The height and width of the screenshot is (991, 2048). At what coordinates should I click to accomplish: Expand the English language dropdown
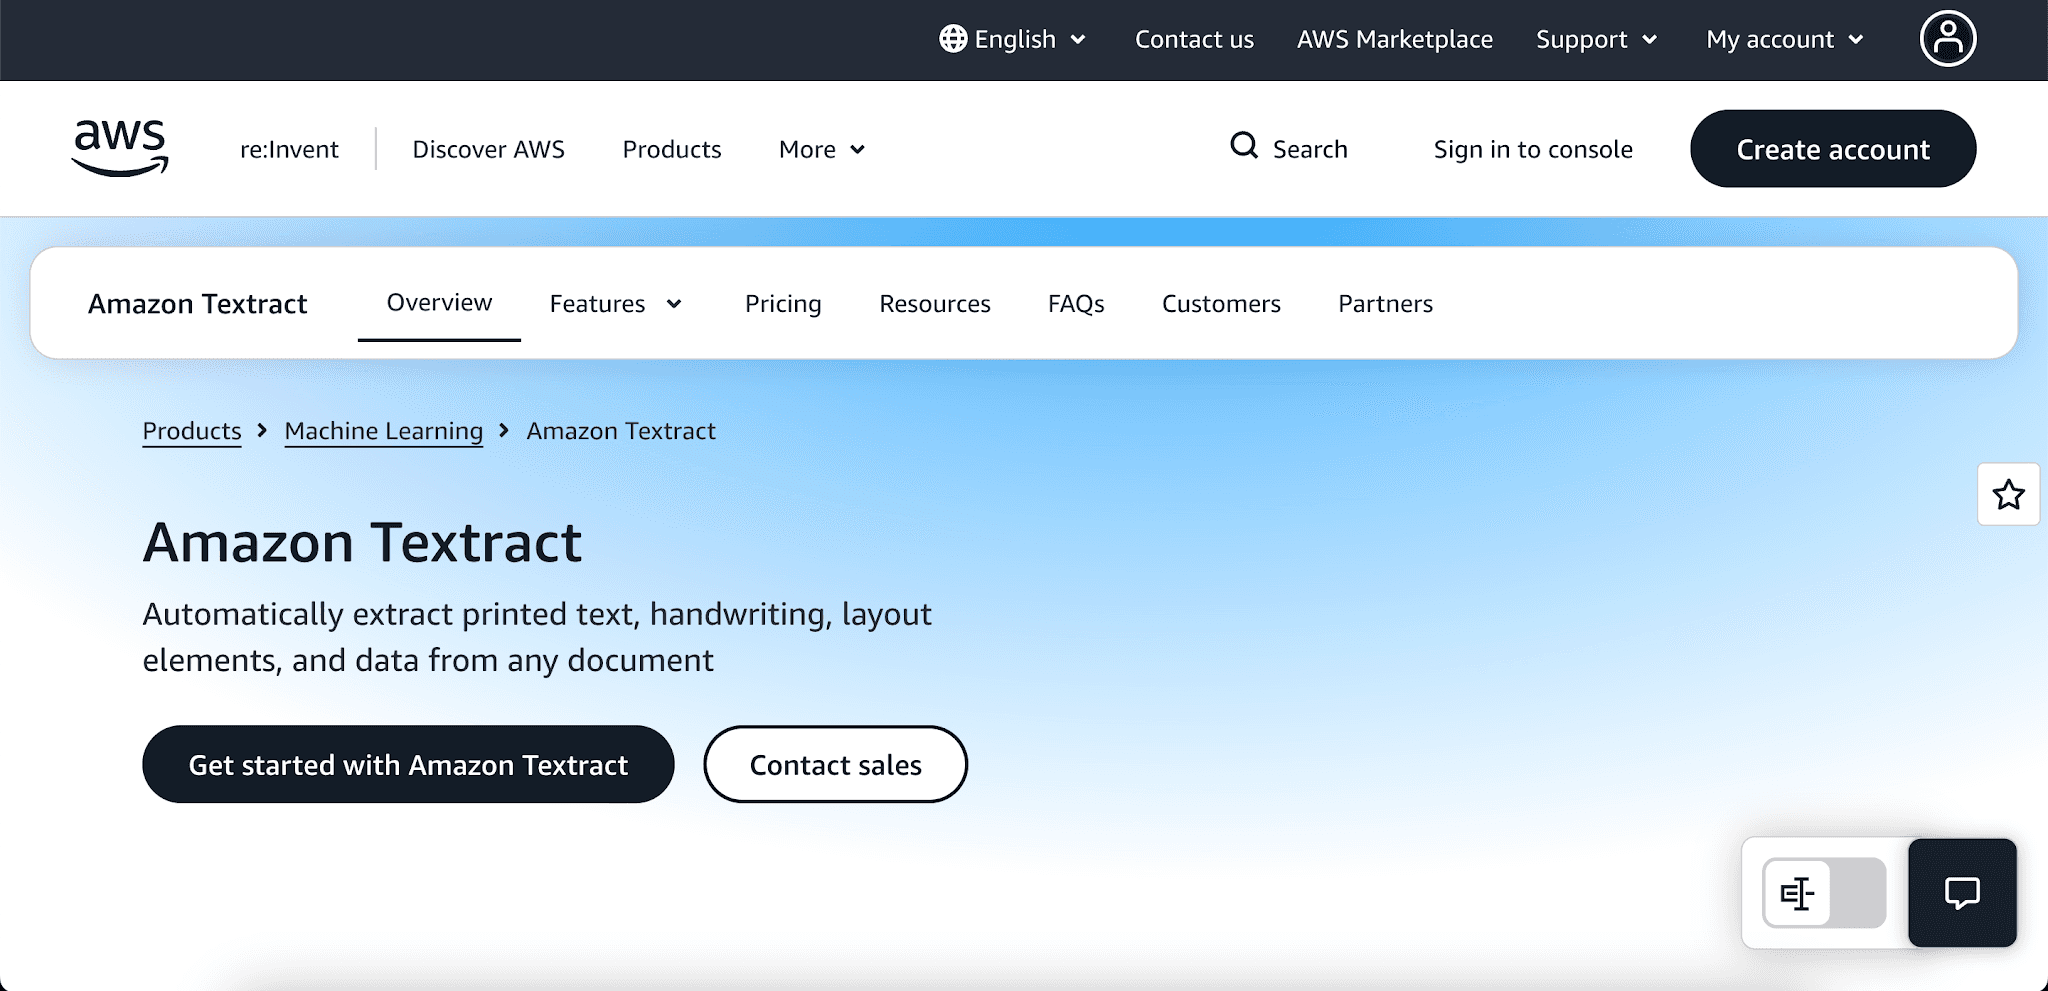(1013, 39)
